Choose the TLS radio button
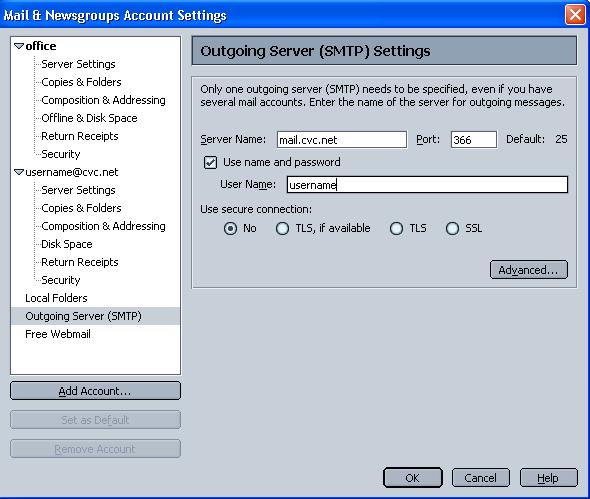This screenshot has height=499, width=590. click(x=396, y=228)
